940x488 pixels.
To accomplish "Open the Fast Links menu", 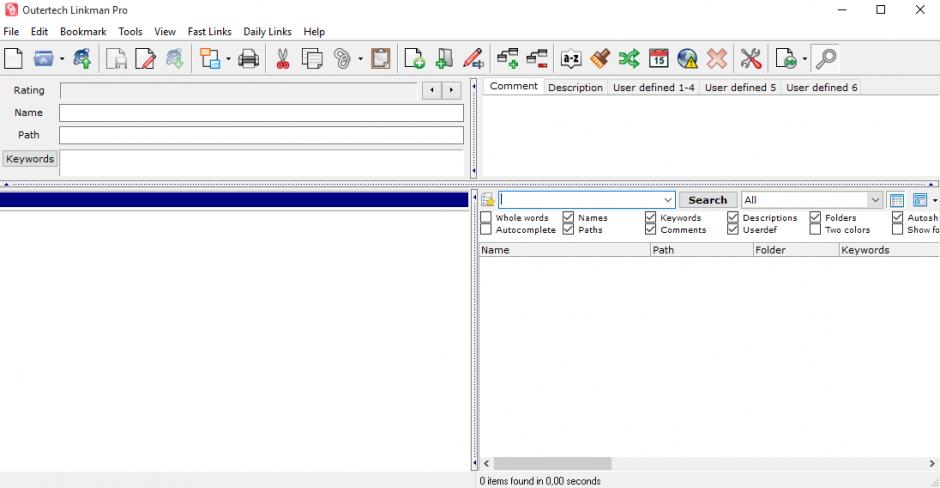I will [x=210, y=32].
